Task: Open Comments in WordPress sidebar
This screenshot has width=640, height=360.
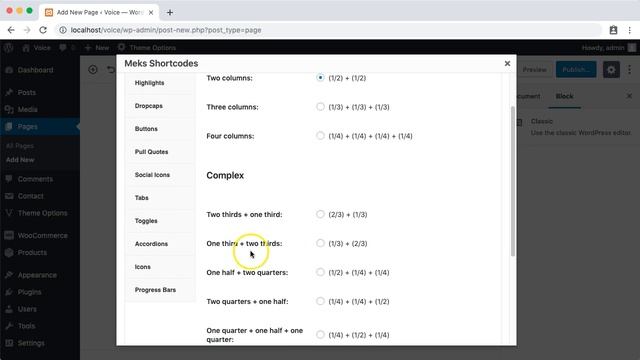Action: point(40,179)
